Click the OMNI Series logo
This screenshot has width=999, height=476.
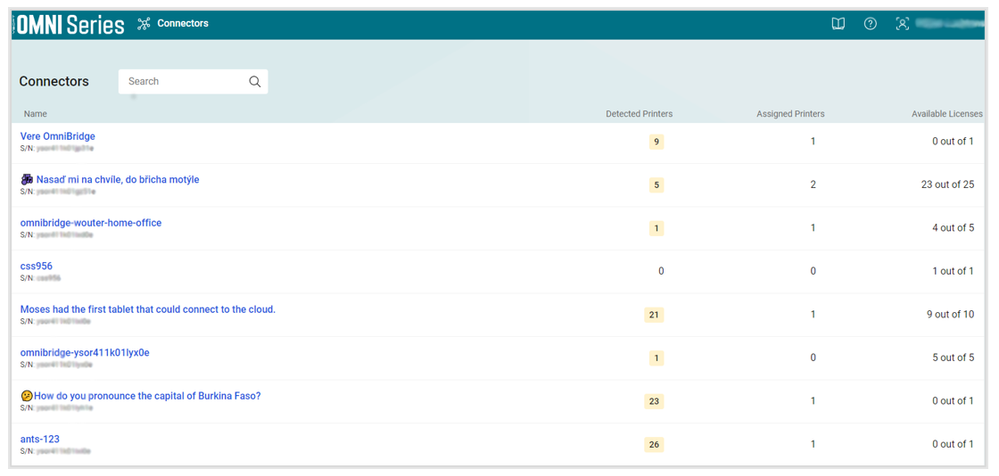point(70,25)
